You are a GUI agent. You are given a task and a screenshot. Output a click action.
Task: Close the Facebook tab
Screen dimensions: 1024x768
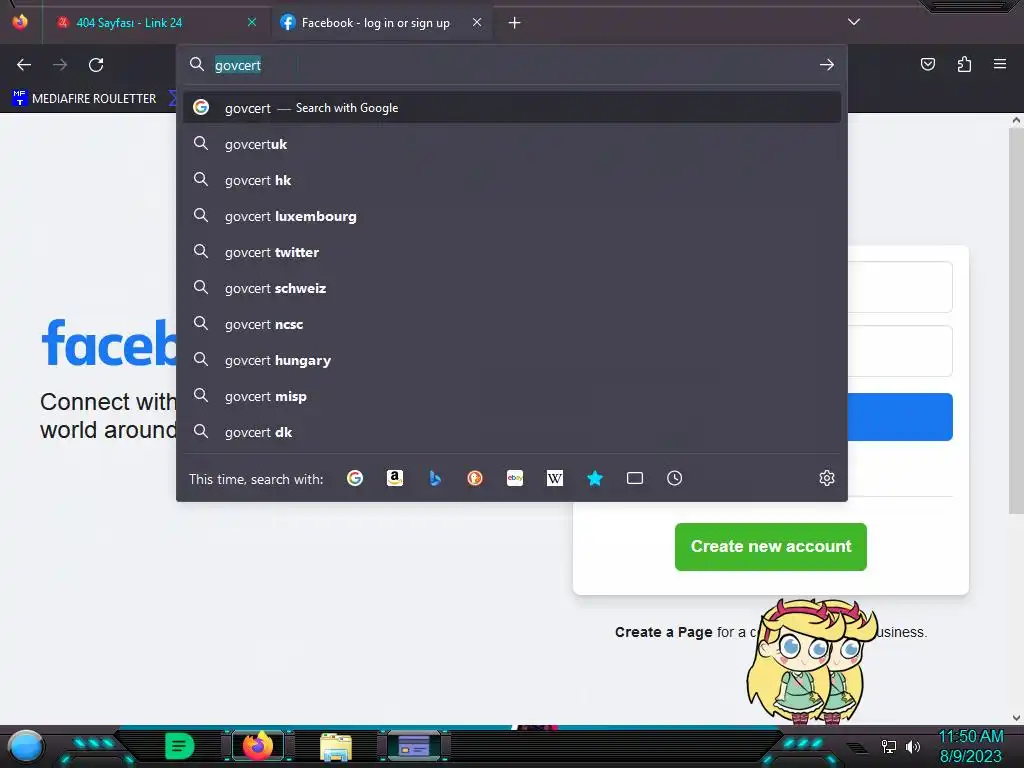[477, 22]
